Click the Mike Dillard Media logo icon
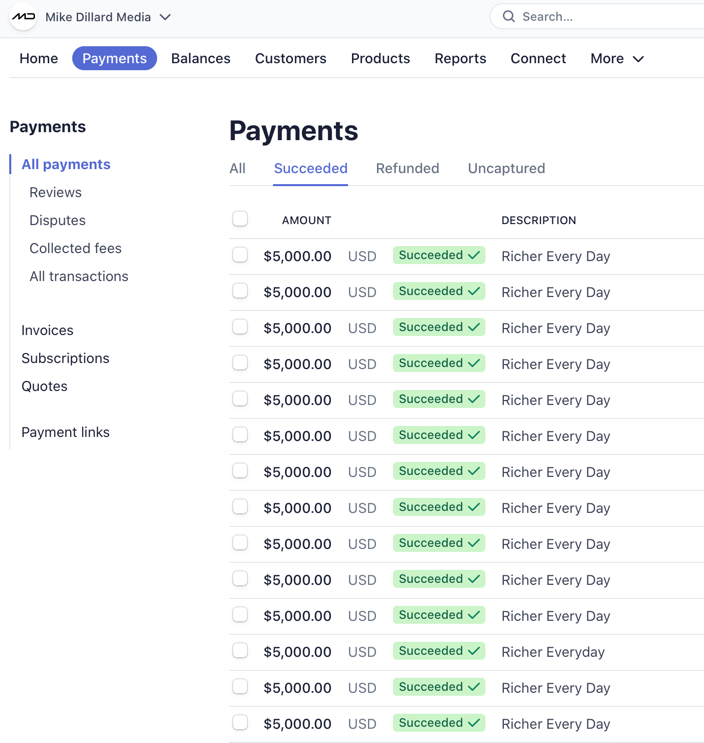 [23, 17]
